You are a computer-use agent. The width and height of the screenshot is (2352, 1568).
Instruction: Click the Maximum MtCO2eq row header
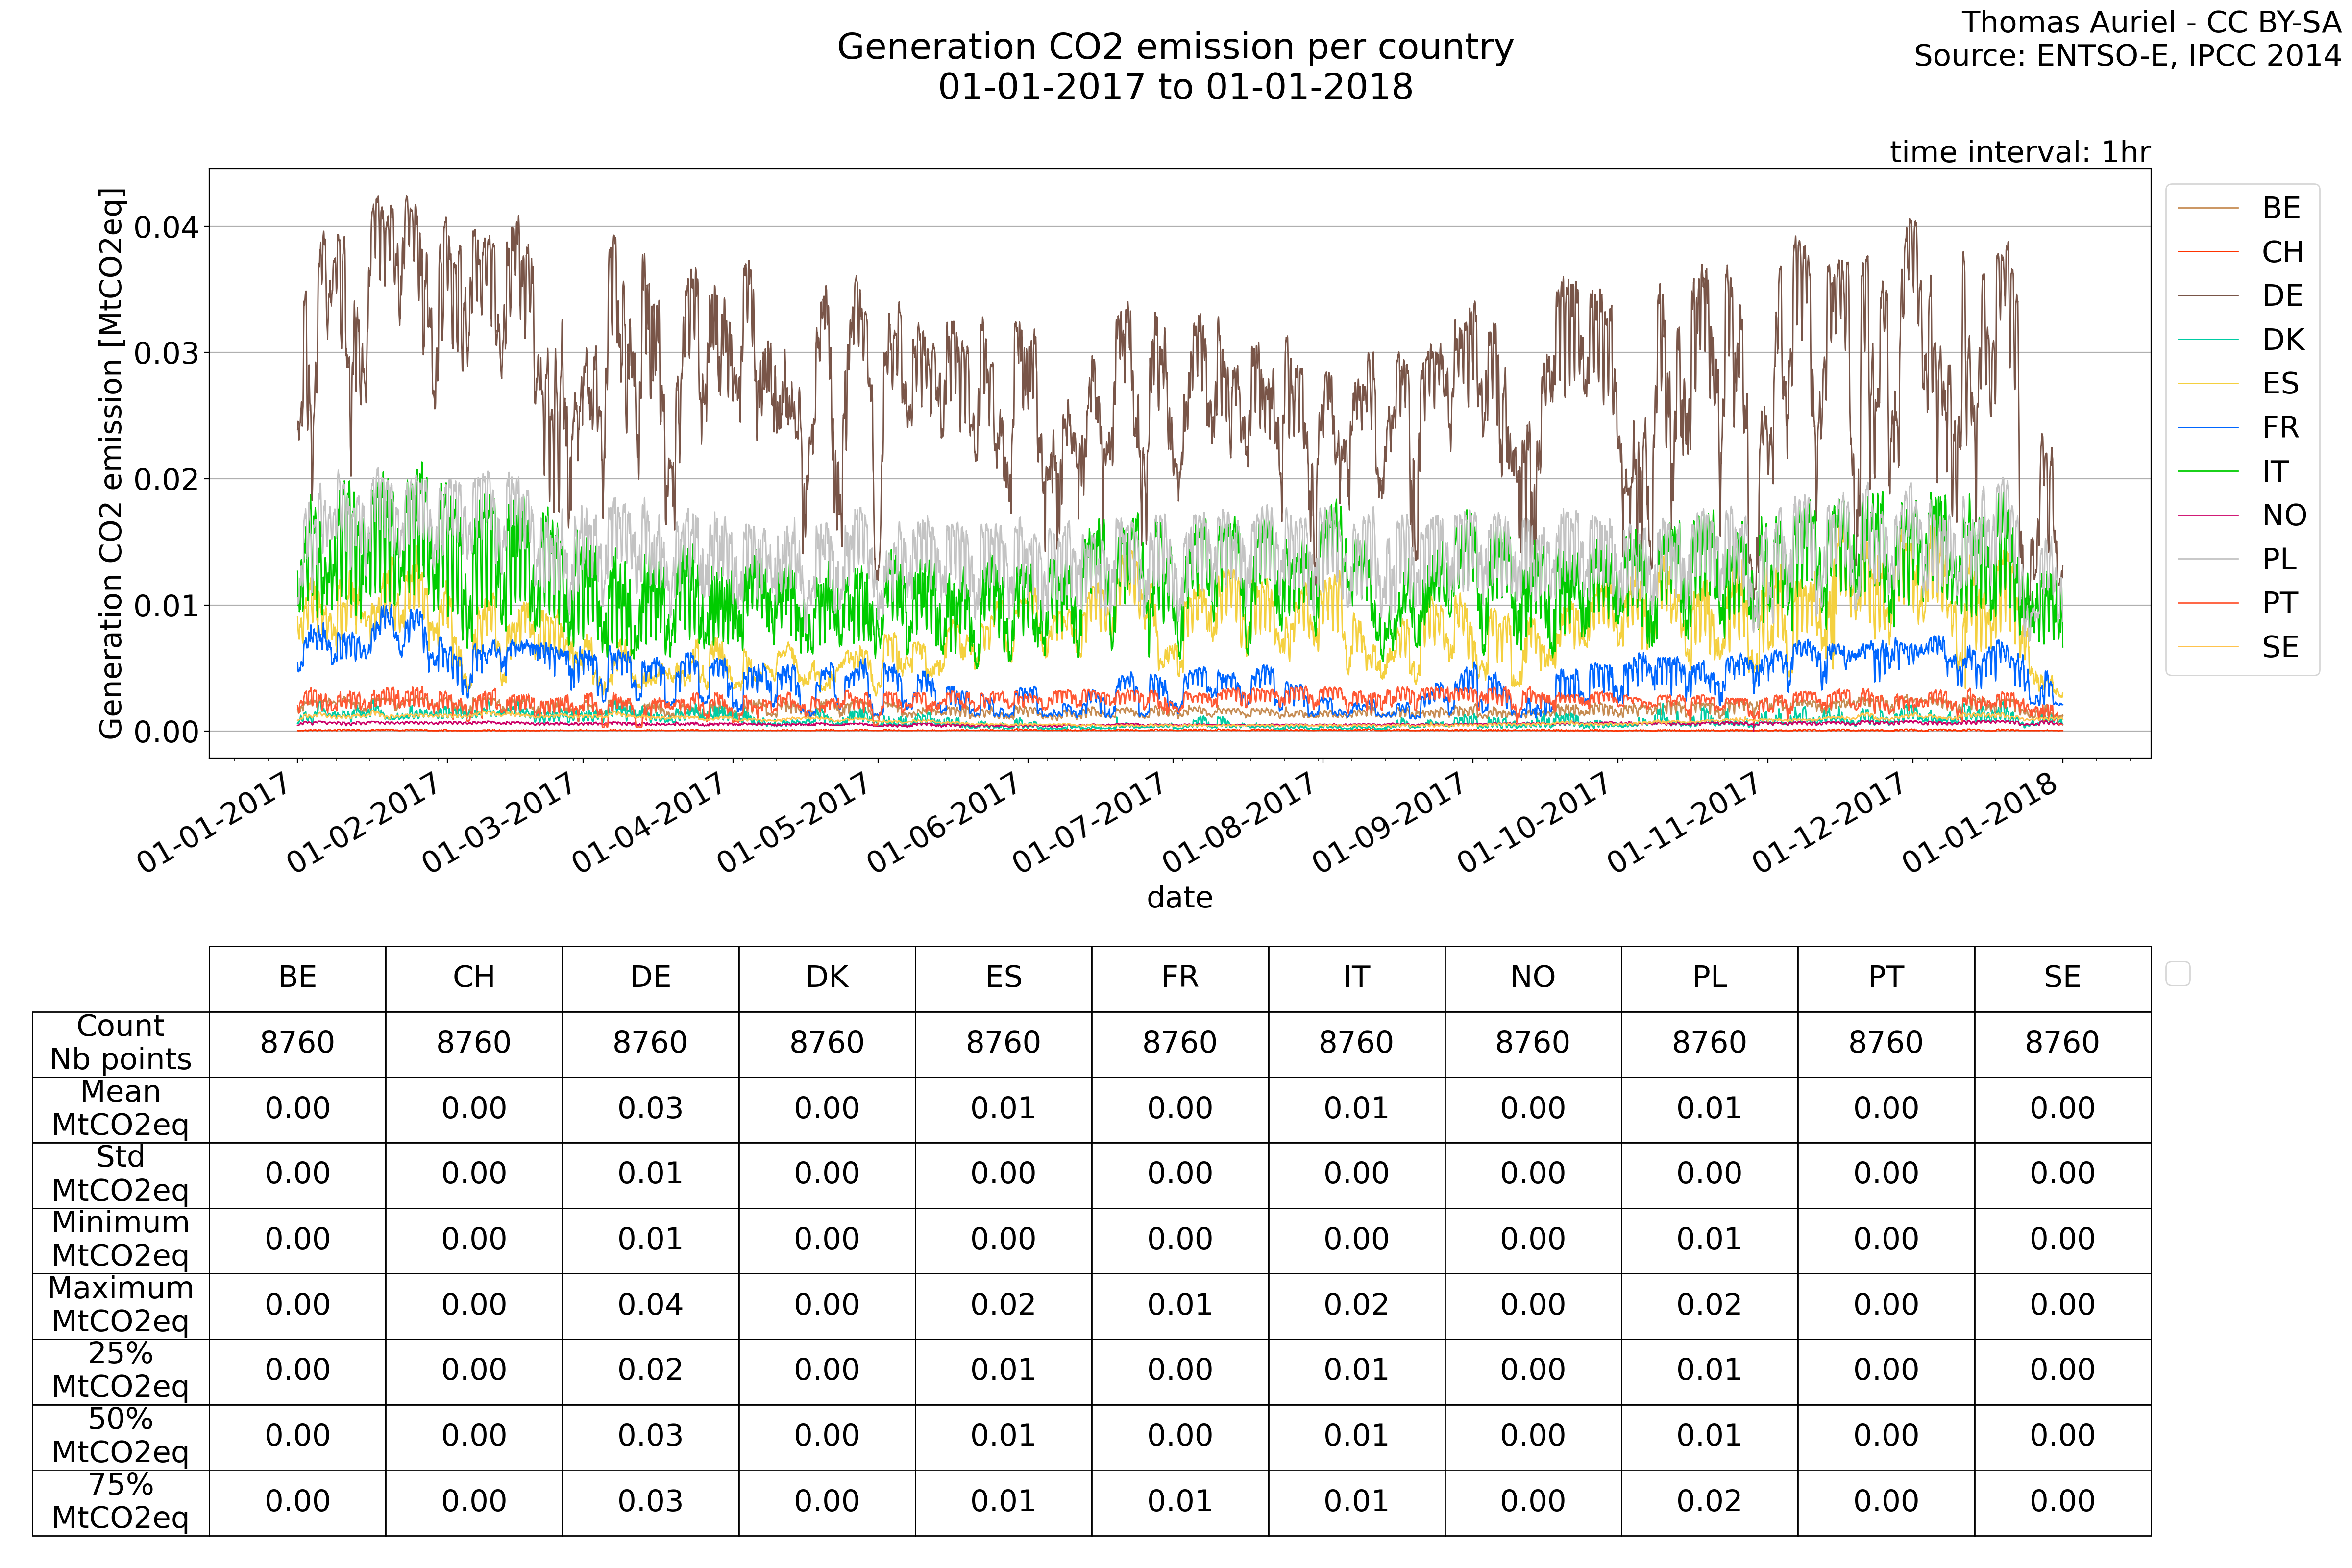coord(120,1305)
